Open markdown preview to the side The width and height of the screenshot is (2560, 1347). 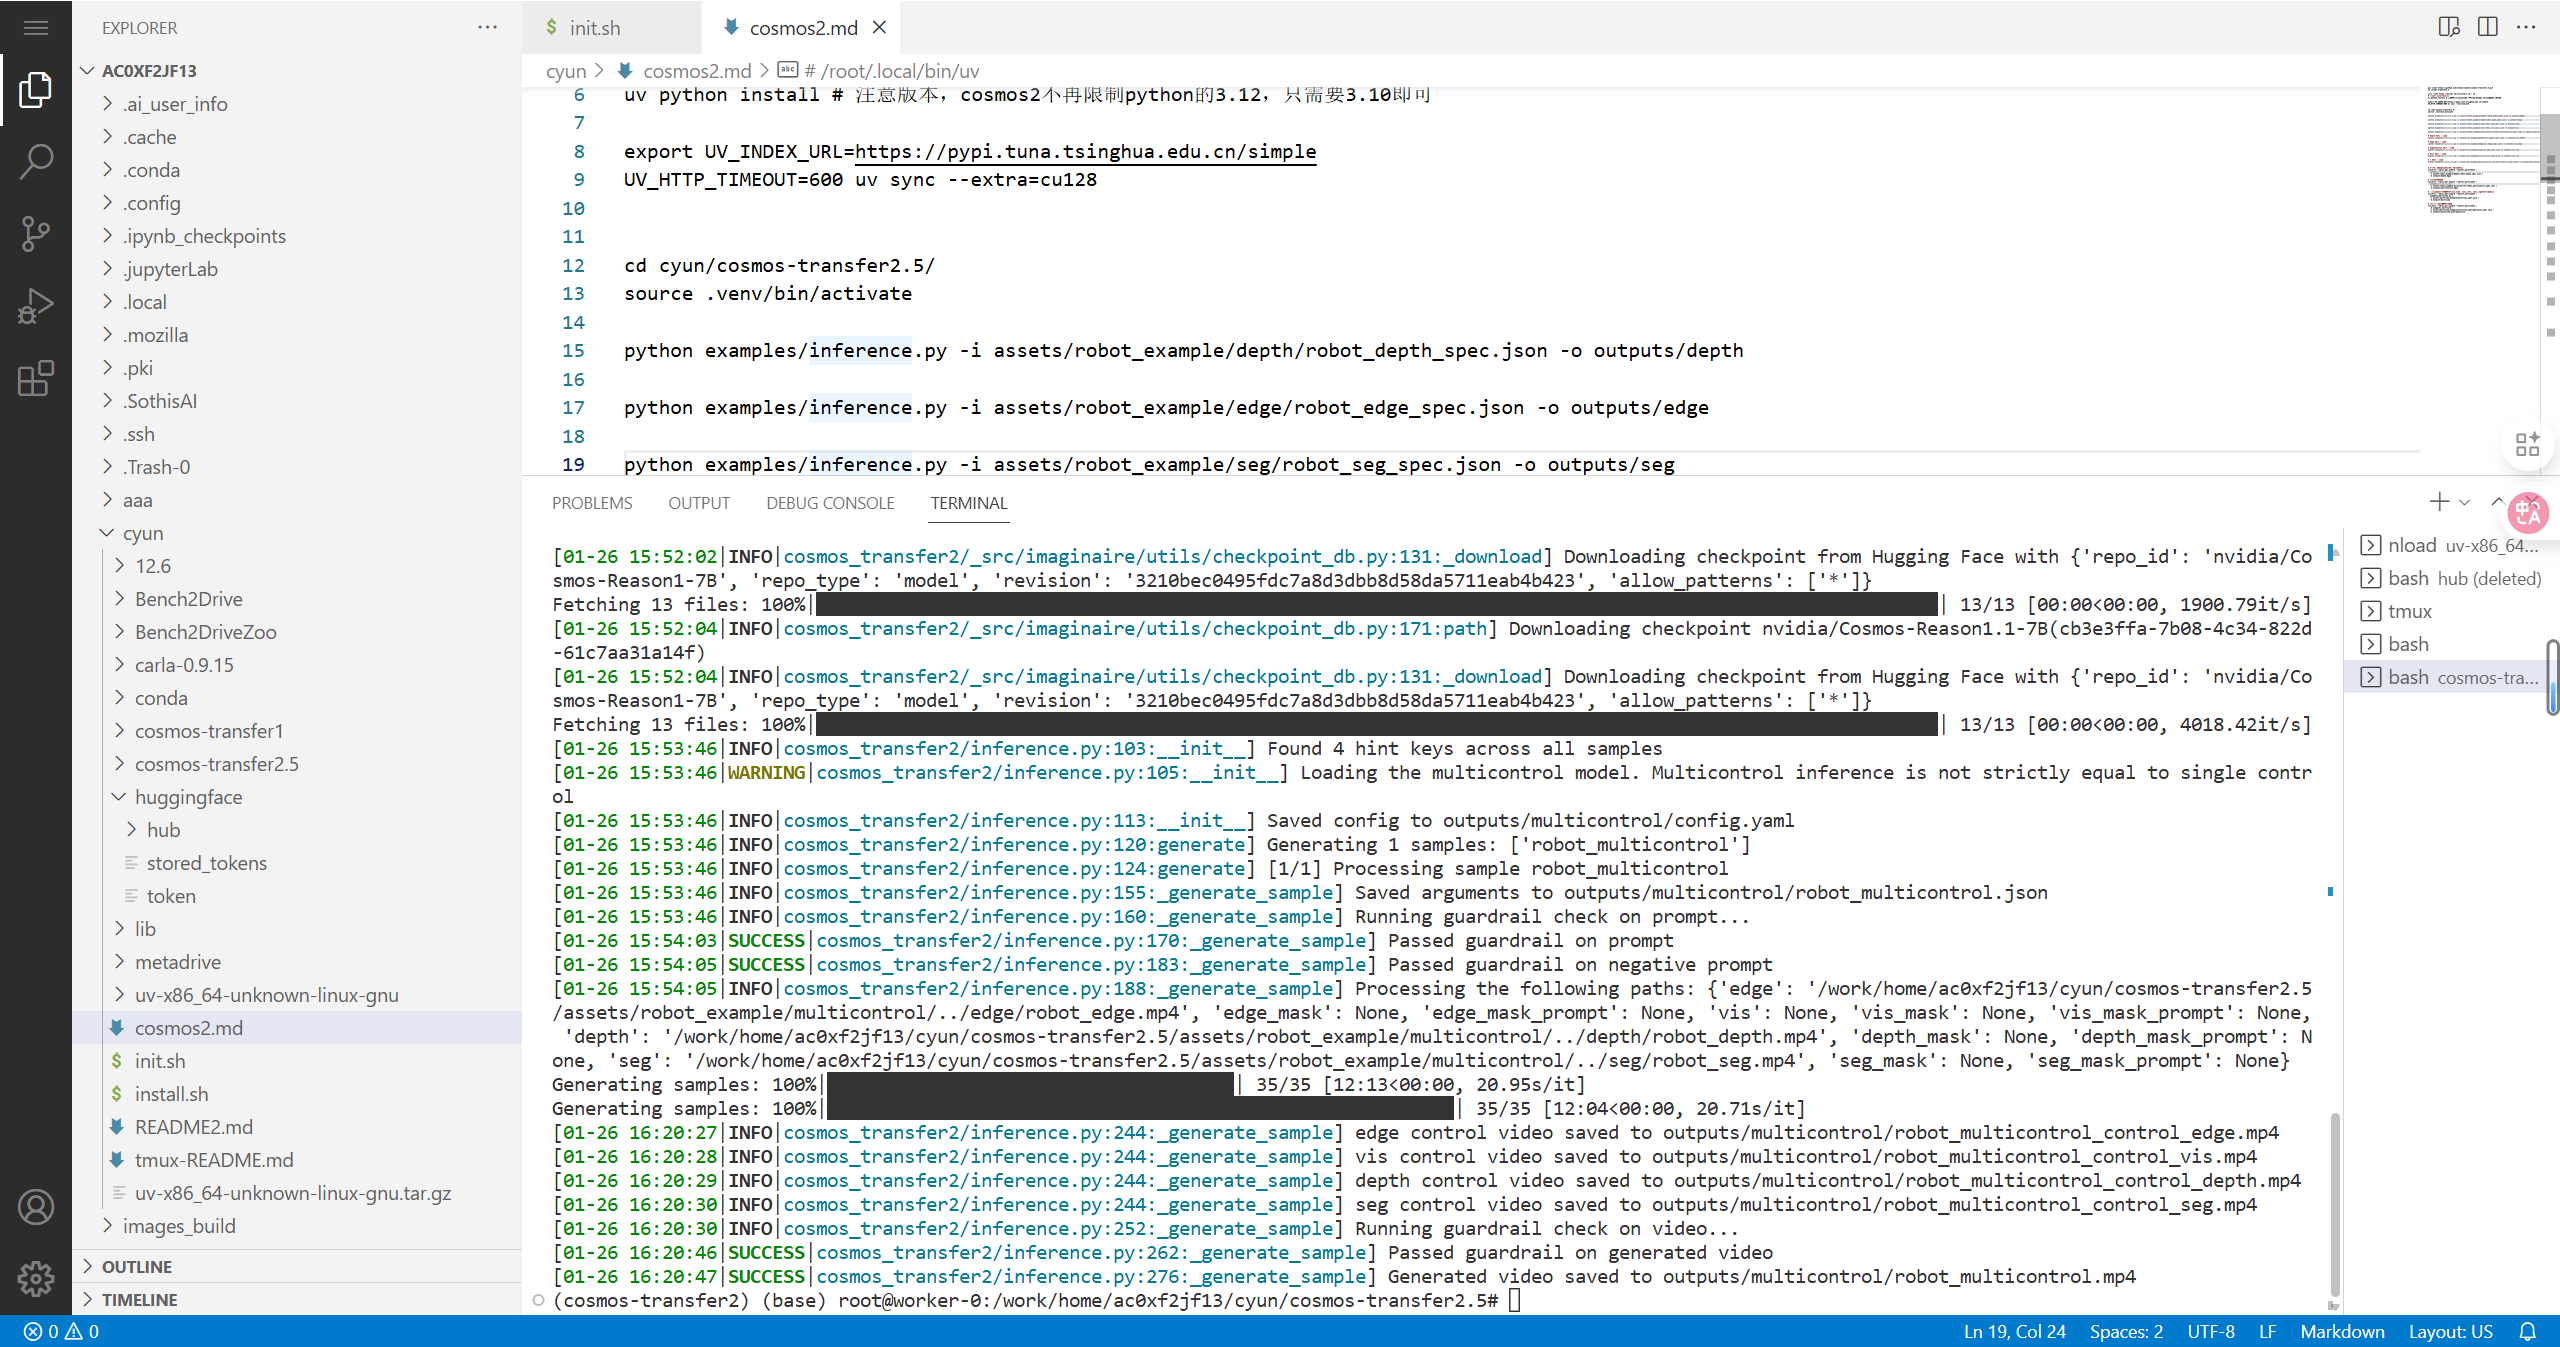coord(2449,27)
